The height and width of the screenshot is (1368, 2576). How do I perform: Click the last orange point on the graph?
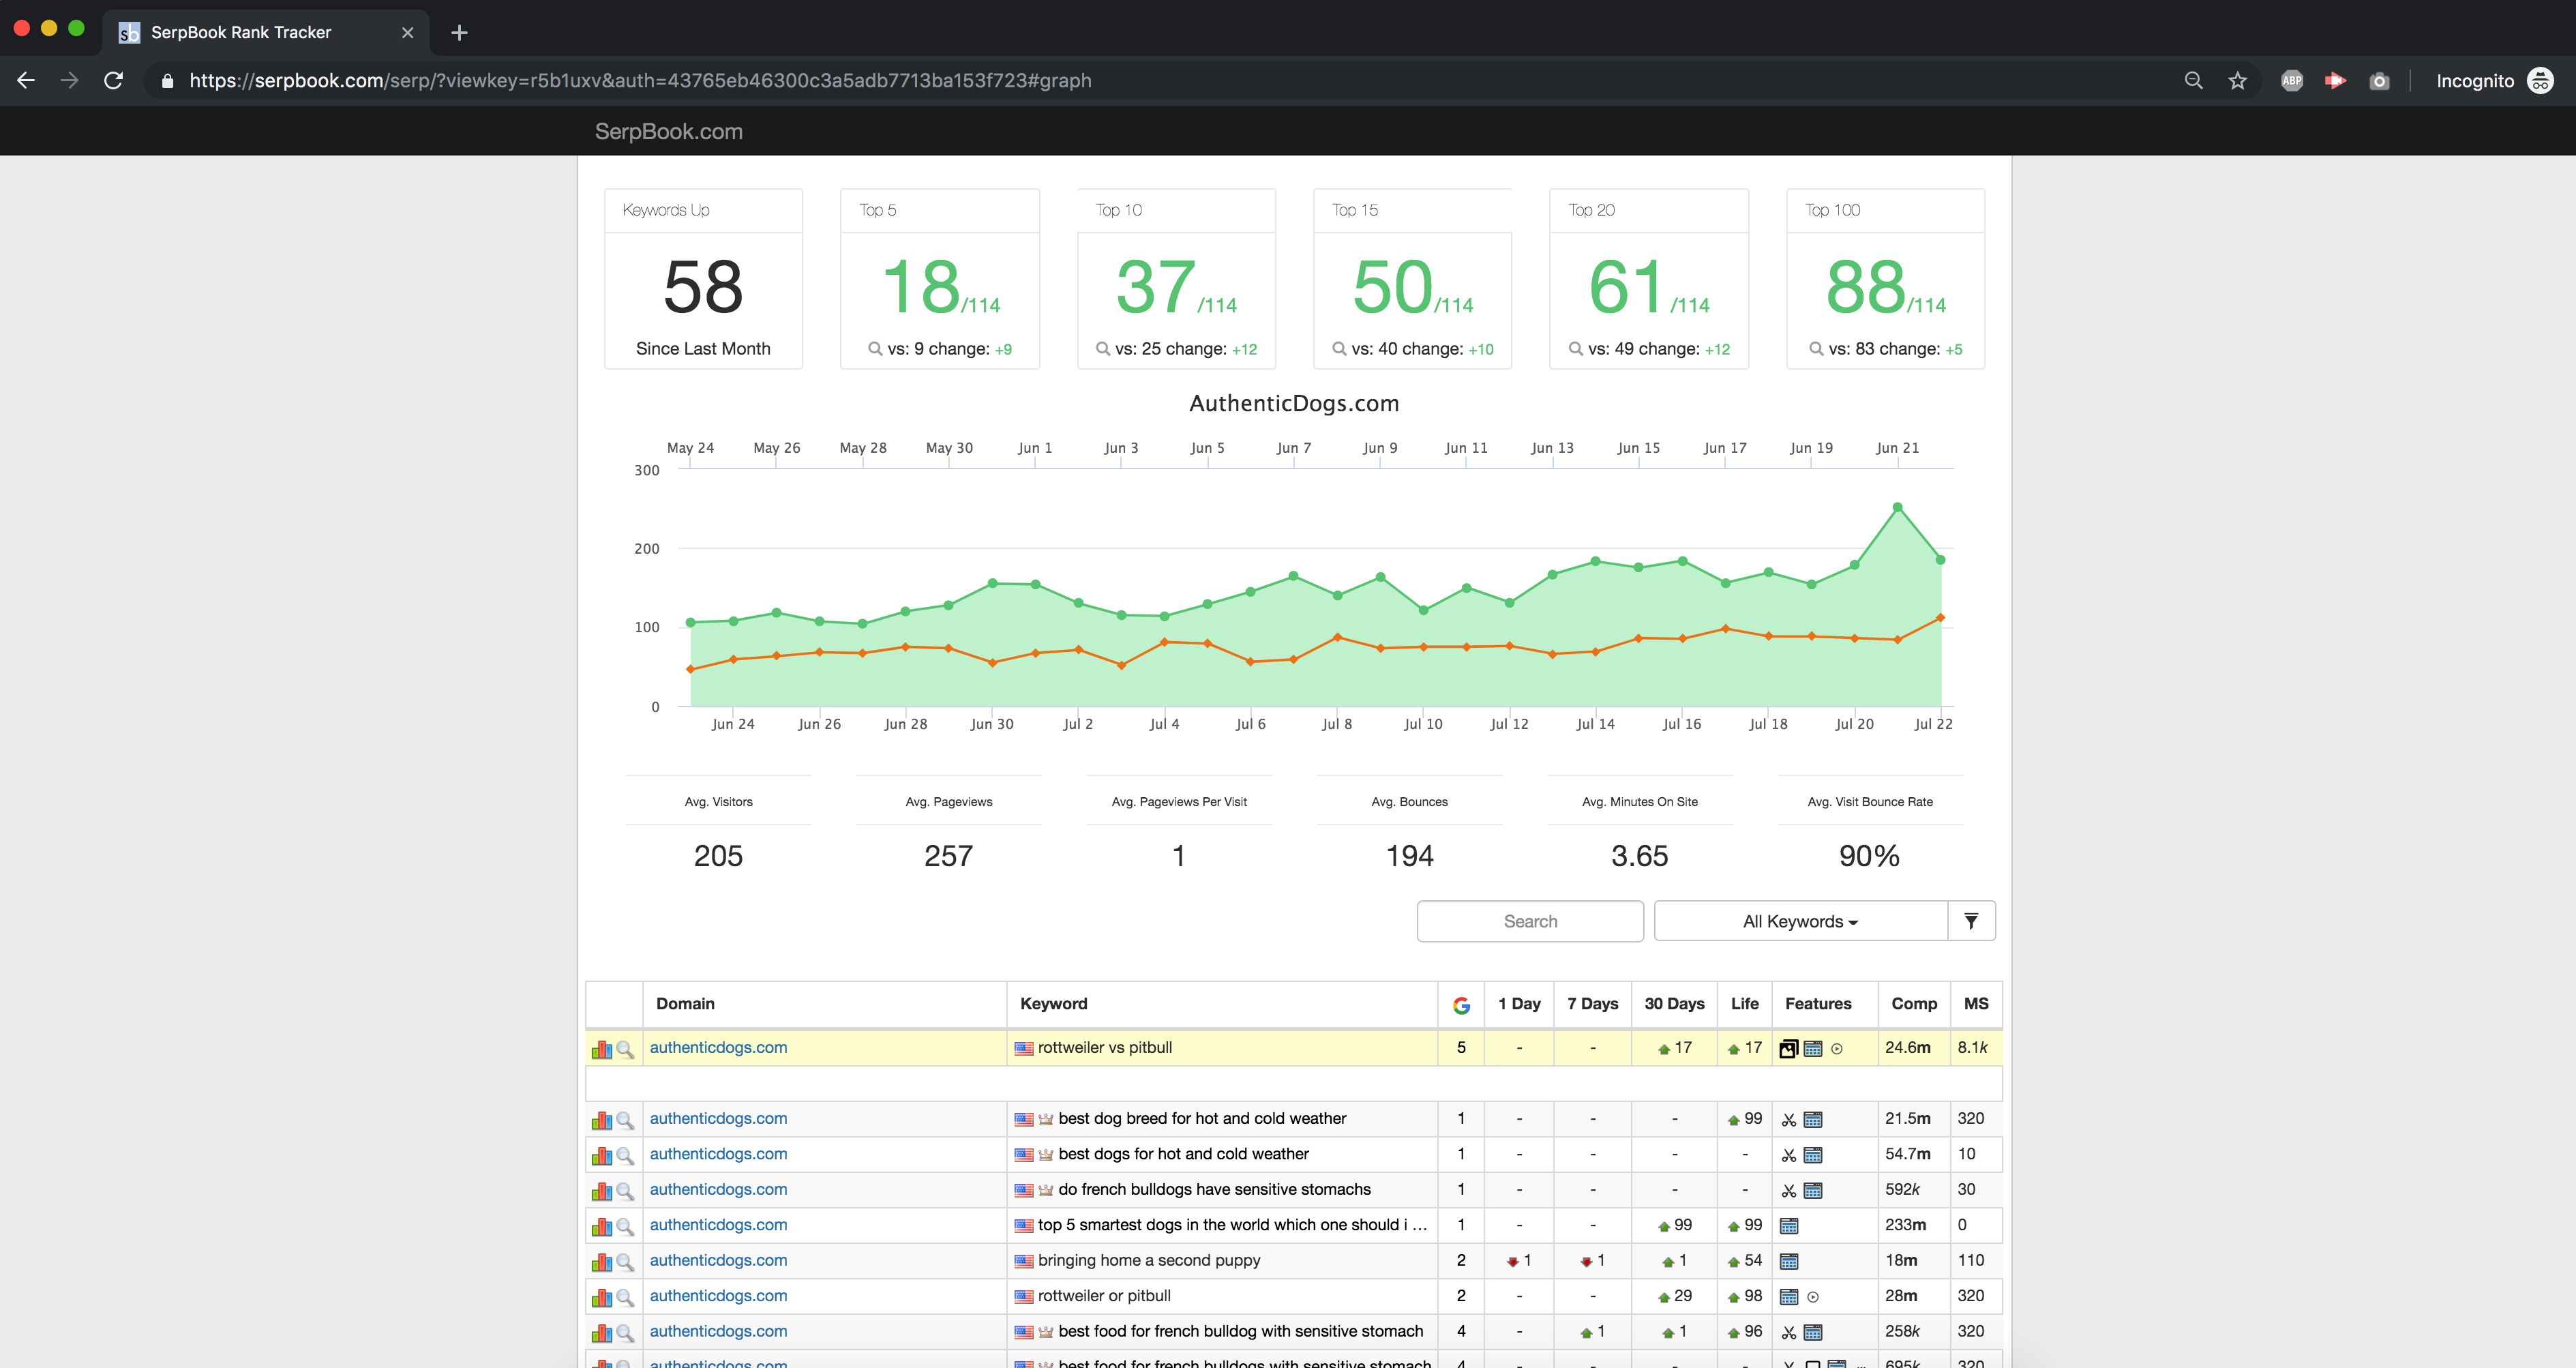(x=1940, y=617)
